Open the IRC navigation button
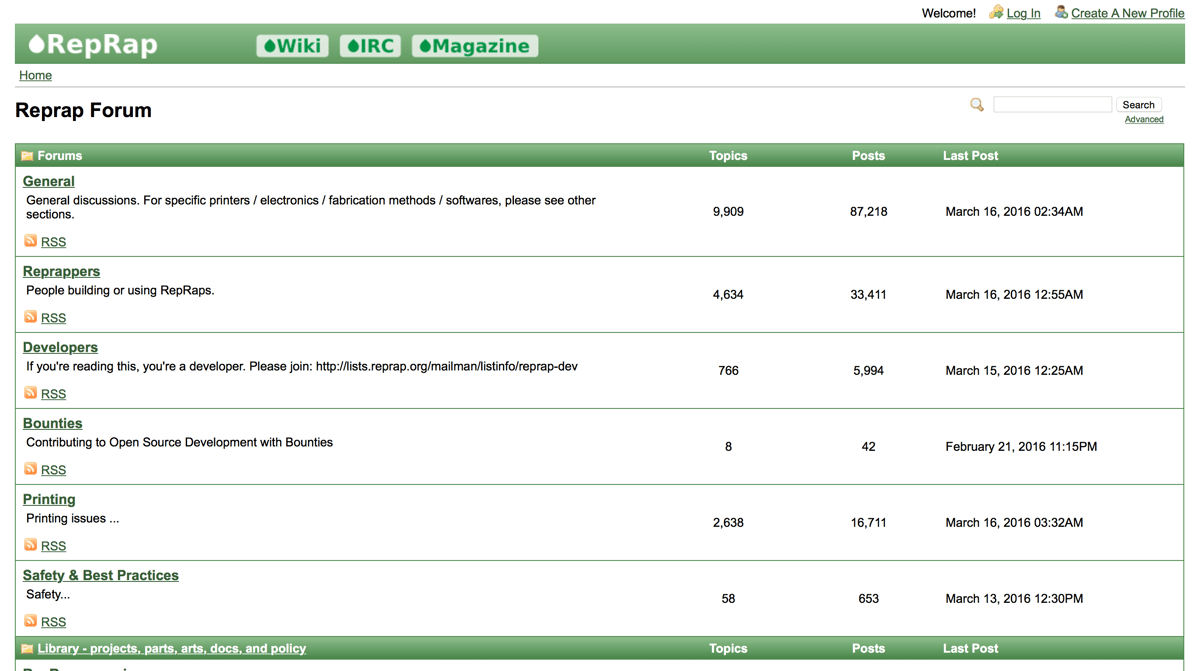1200x671 pixels. (x=370, y=46)
